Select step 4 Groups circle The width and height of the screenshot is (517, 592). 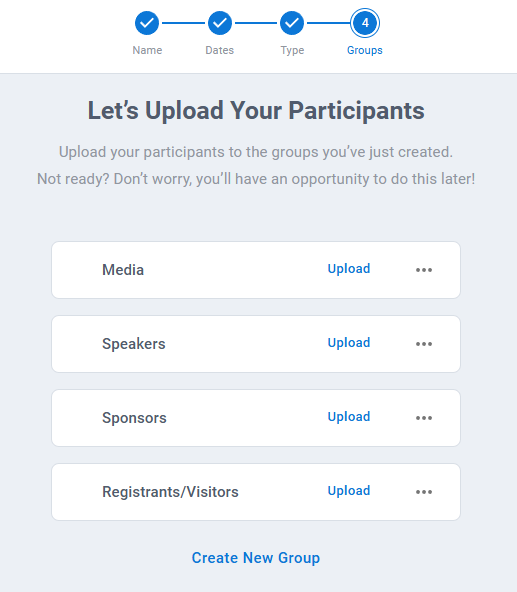pyautogui.click(x=365, y=23)
